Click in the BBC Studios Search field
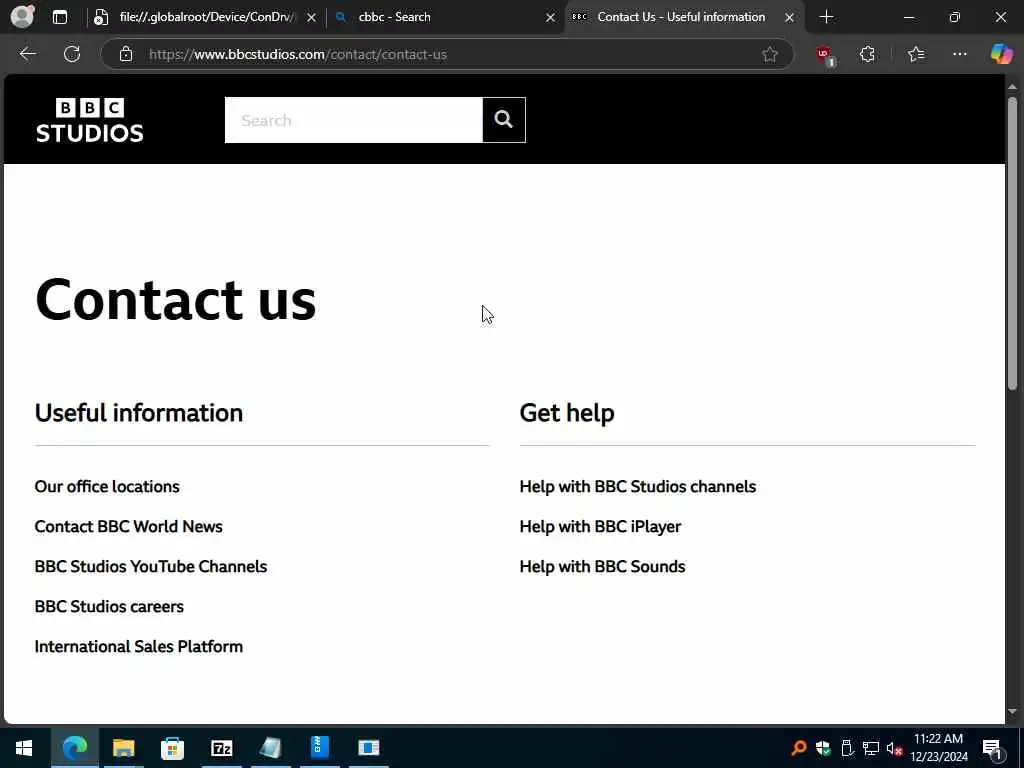 [x=353, y=120]
